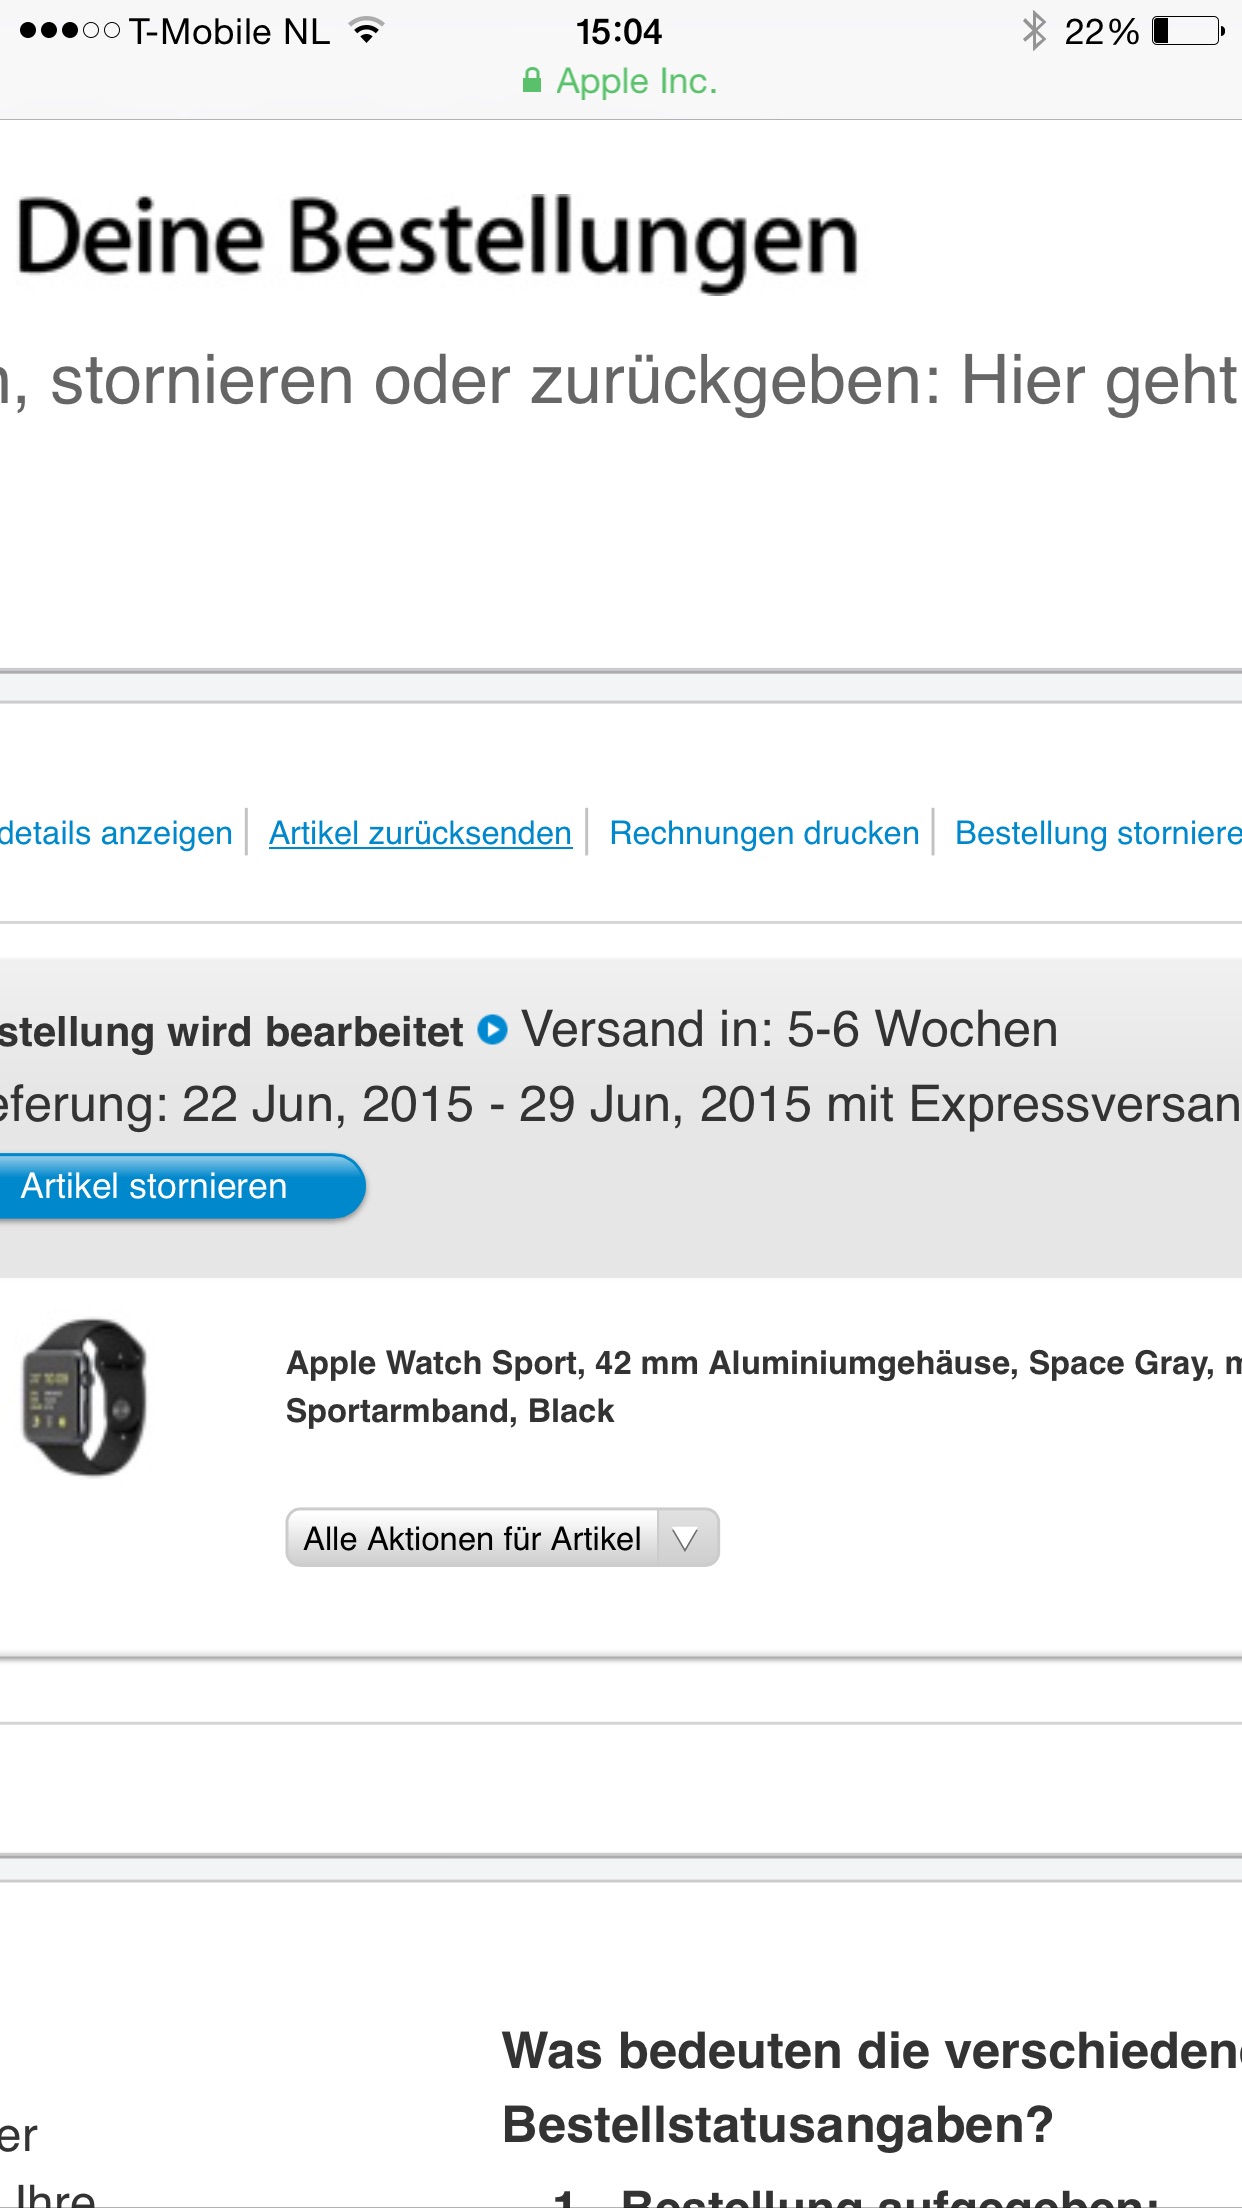Open the 'Artikel zurücksenden' link
The image size is (1242, 2208).
tap(420, 833)
